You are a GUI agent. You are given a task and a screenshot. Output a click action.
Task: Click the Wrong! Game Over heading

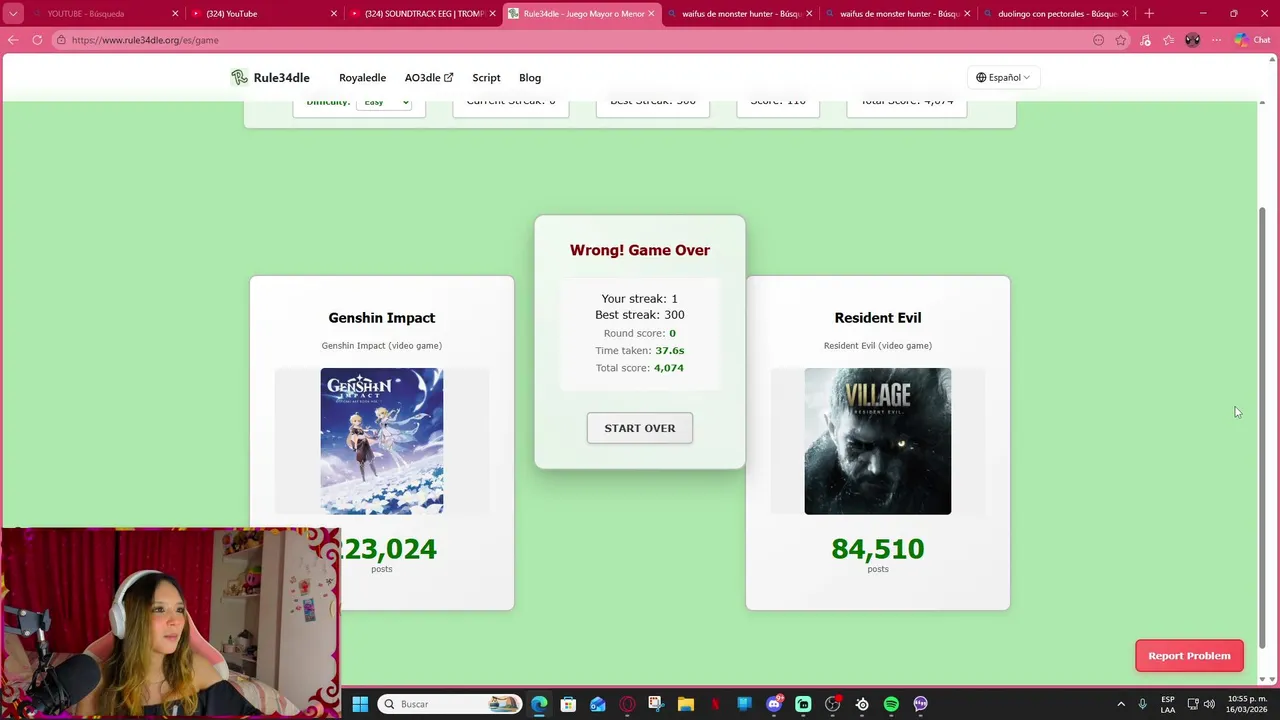pos(640,250)
